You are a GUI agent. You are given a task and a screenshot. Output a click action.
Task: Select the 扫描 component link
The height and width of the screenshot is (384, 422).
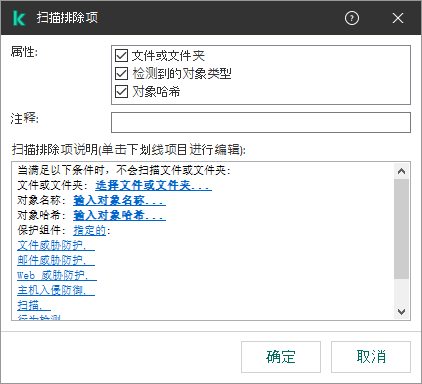34,305
